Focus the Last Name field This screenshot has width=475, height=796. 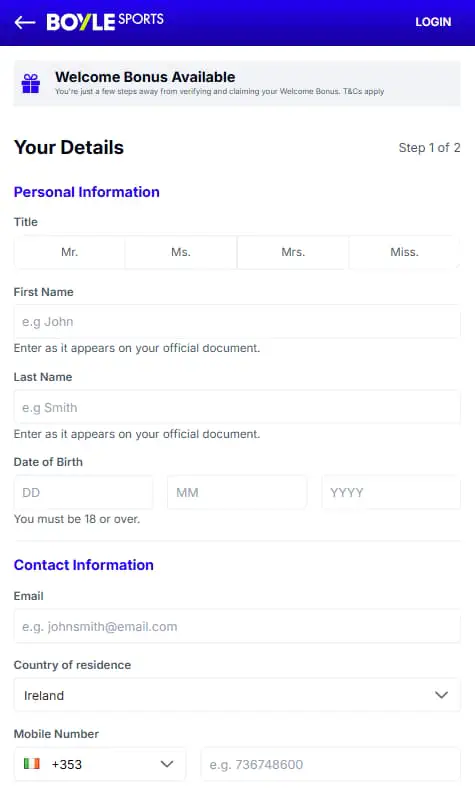click(x=237, y=407)
